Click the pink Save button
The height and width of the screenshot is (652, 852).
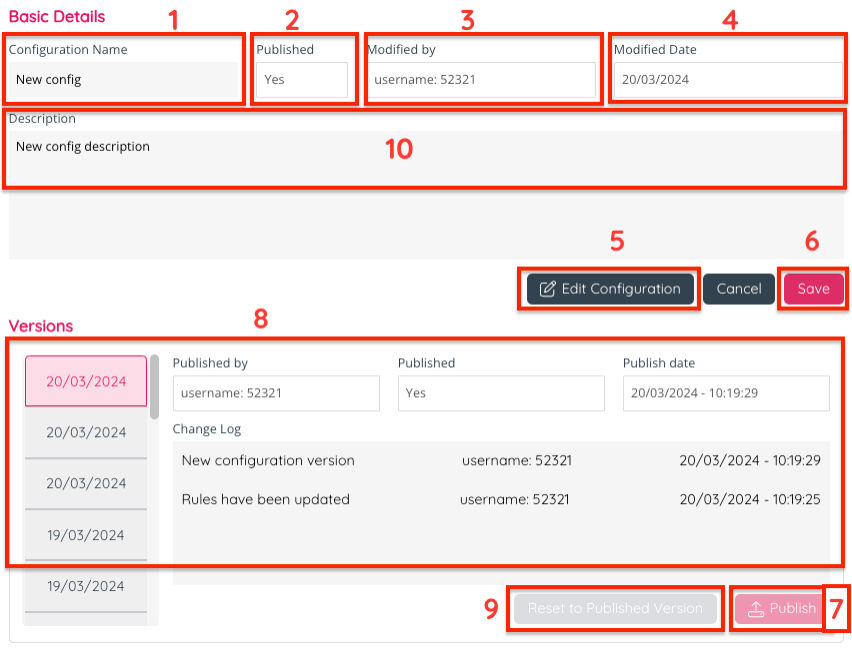coord(813,289)
